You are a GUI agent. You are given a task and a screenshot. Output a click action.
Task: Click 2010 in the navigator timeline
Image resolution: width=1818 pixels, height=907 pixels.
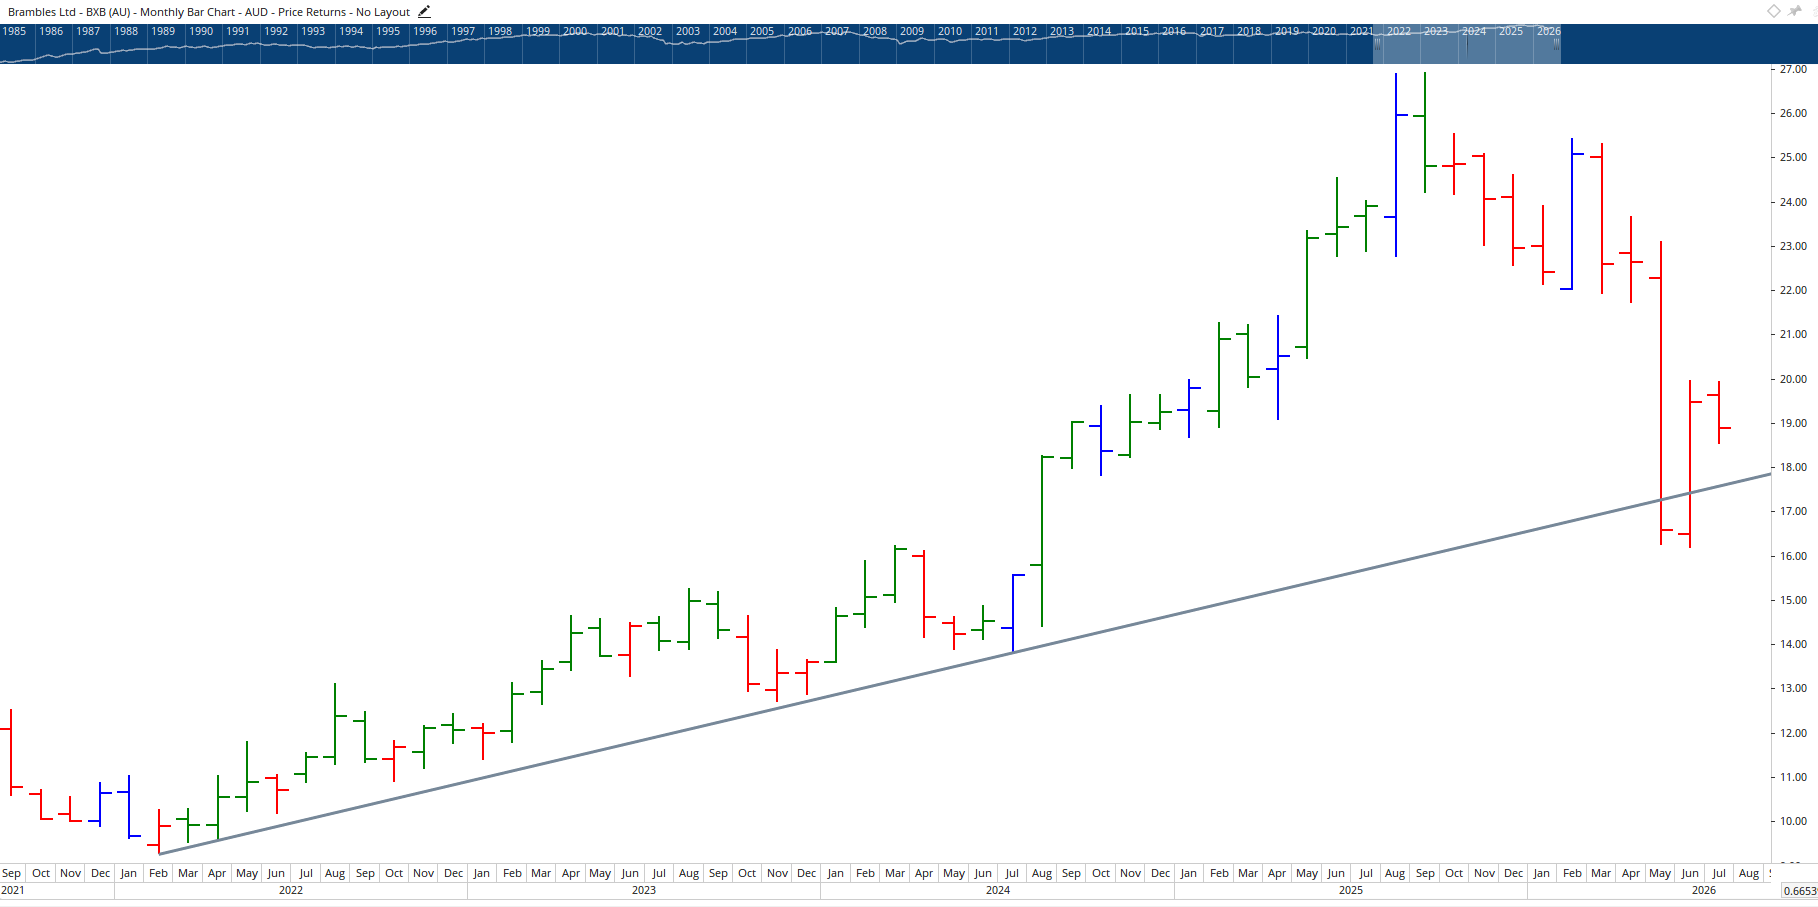coord(950,31)
